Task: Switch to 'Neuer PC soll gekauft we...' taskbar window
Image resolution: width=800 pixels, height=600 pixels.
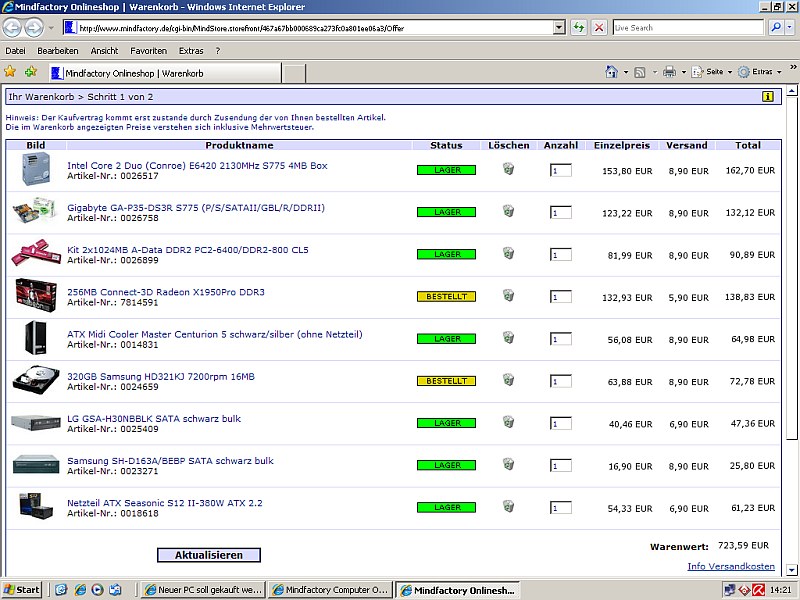Action: coord(203,590)
